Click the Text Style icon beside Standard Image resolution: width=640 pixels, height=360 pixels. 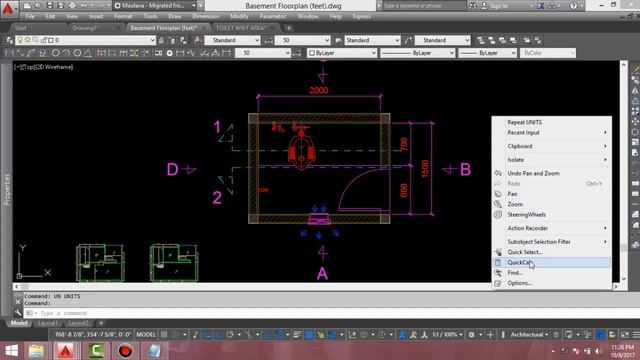coord(198,40)
